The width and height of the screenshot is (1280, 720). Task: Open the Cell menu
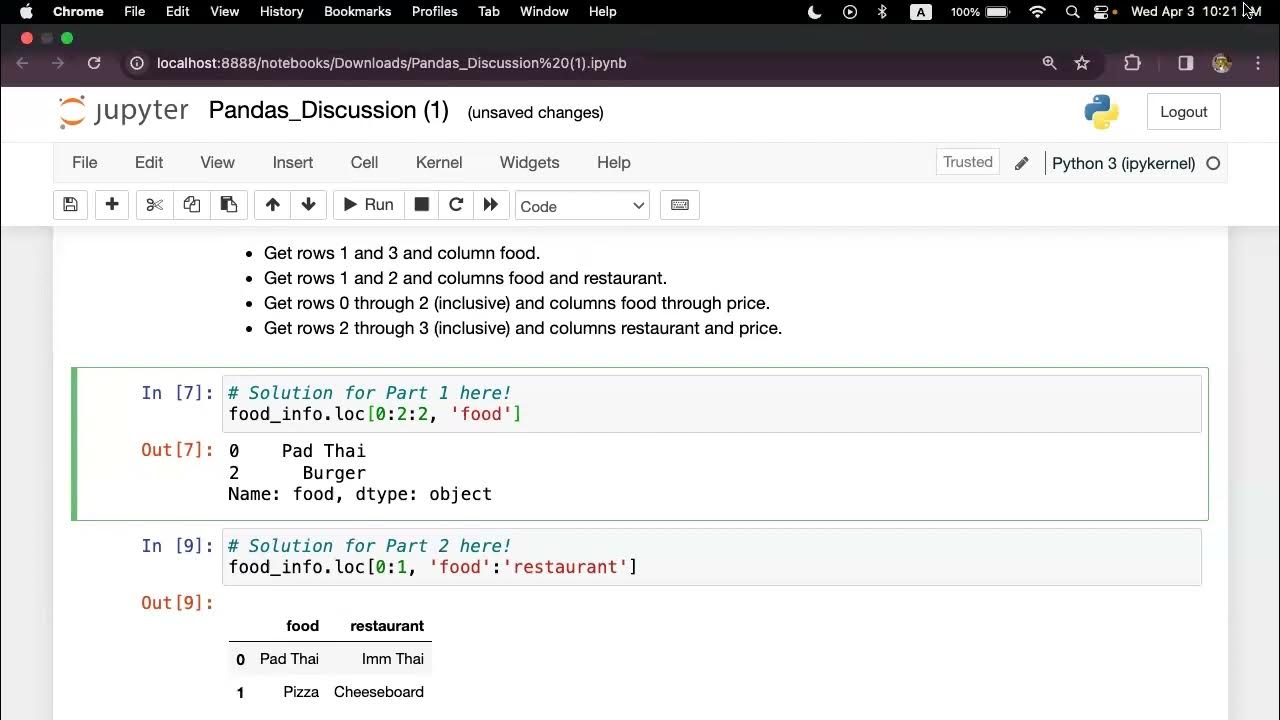pyautogui.click(x=364, y=162)
